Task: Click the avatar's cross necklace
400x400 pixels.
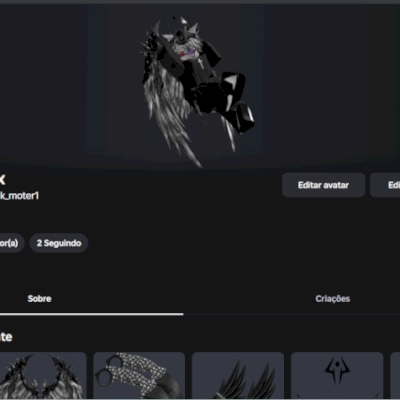Action: click(200, 63)
